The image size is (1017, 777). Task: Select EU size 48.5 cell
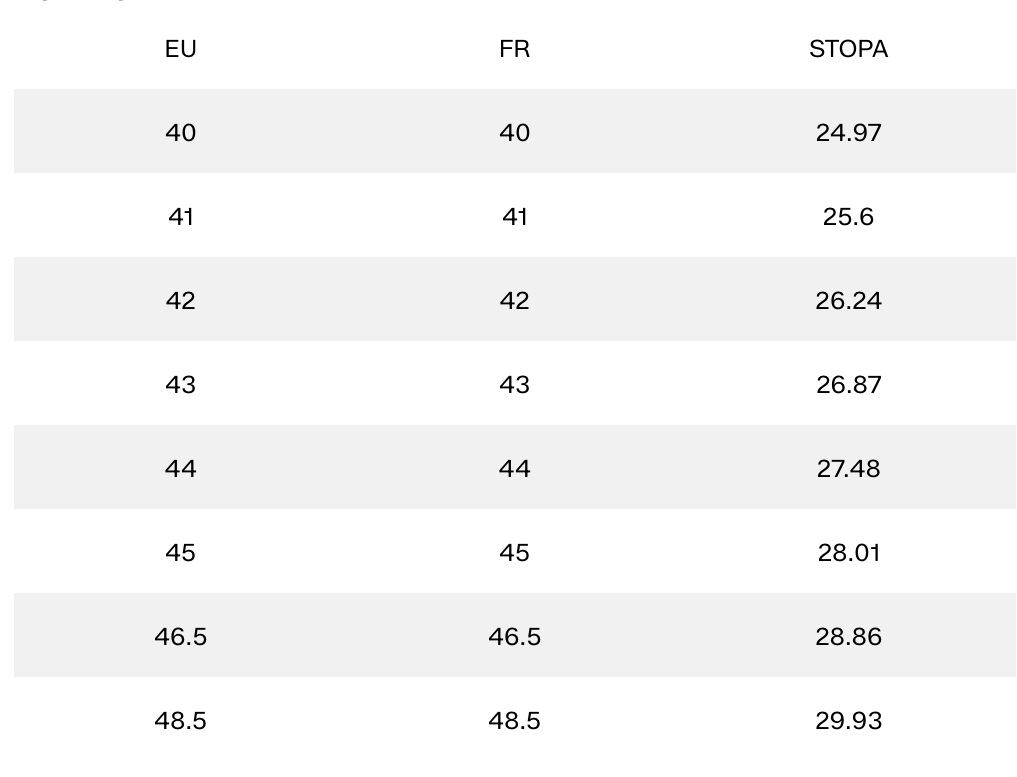[181, 720]
